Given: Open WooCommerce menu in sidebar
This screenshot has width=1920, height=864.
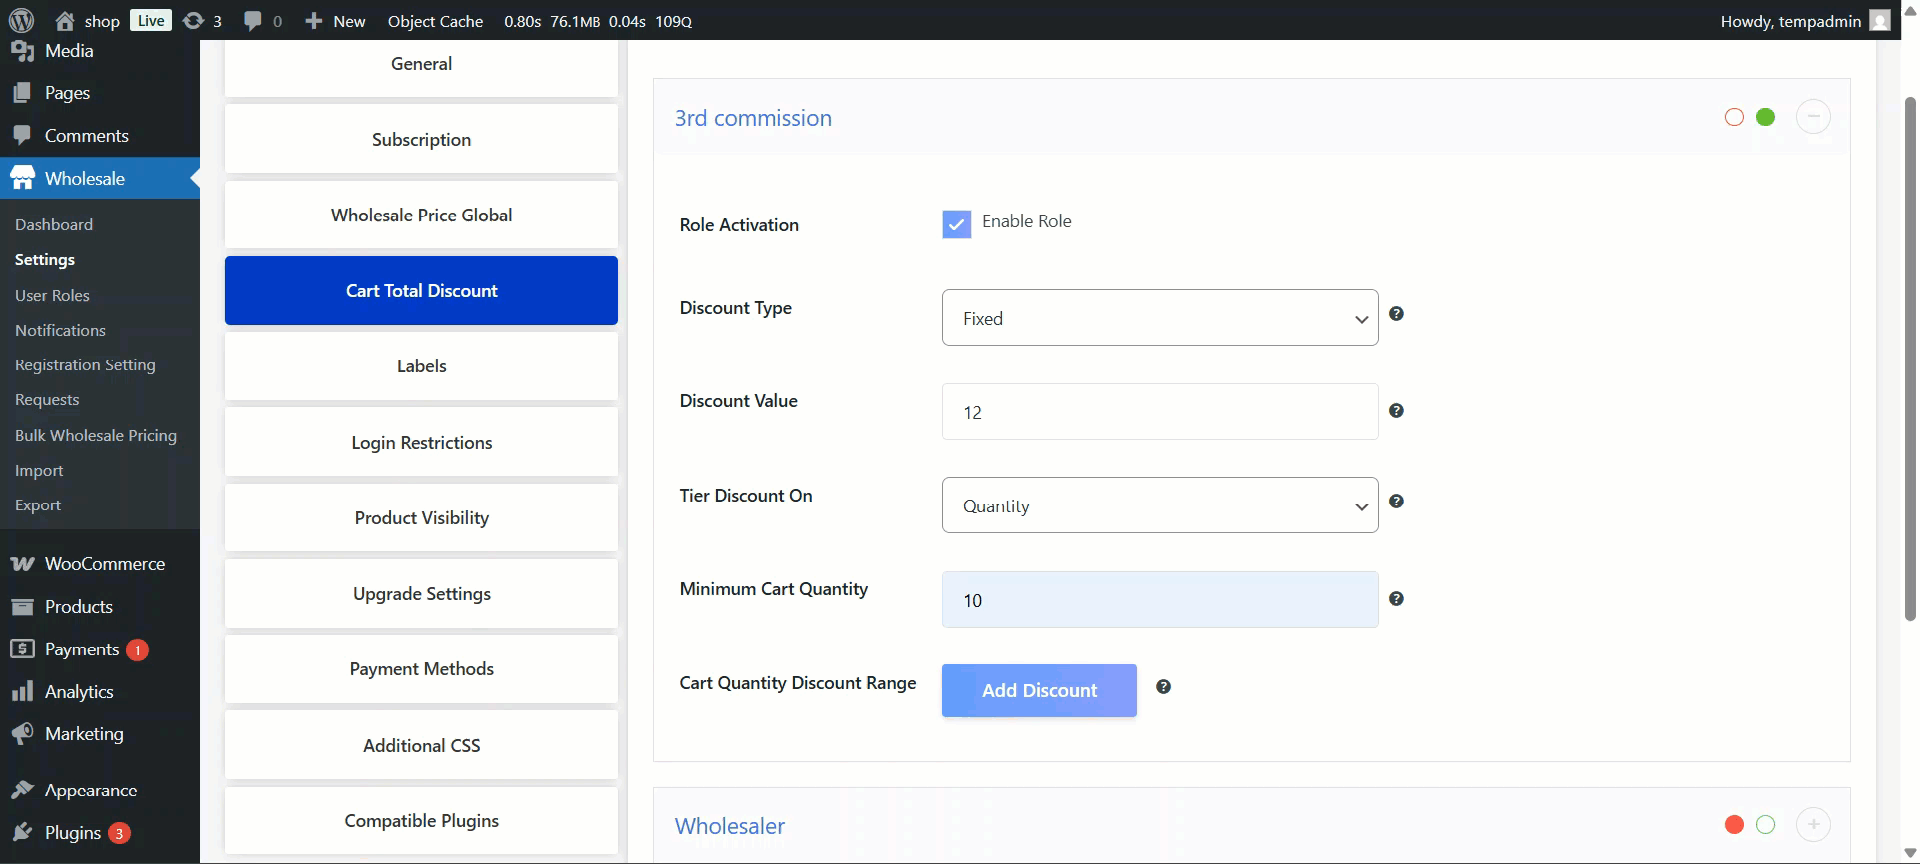Looking at the screenshot, I should [x=100, y=564].
